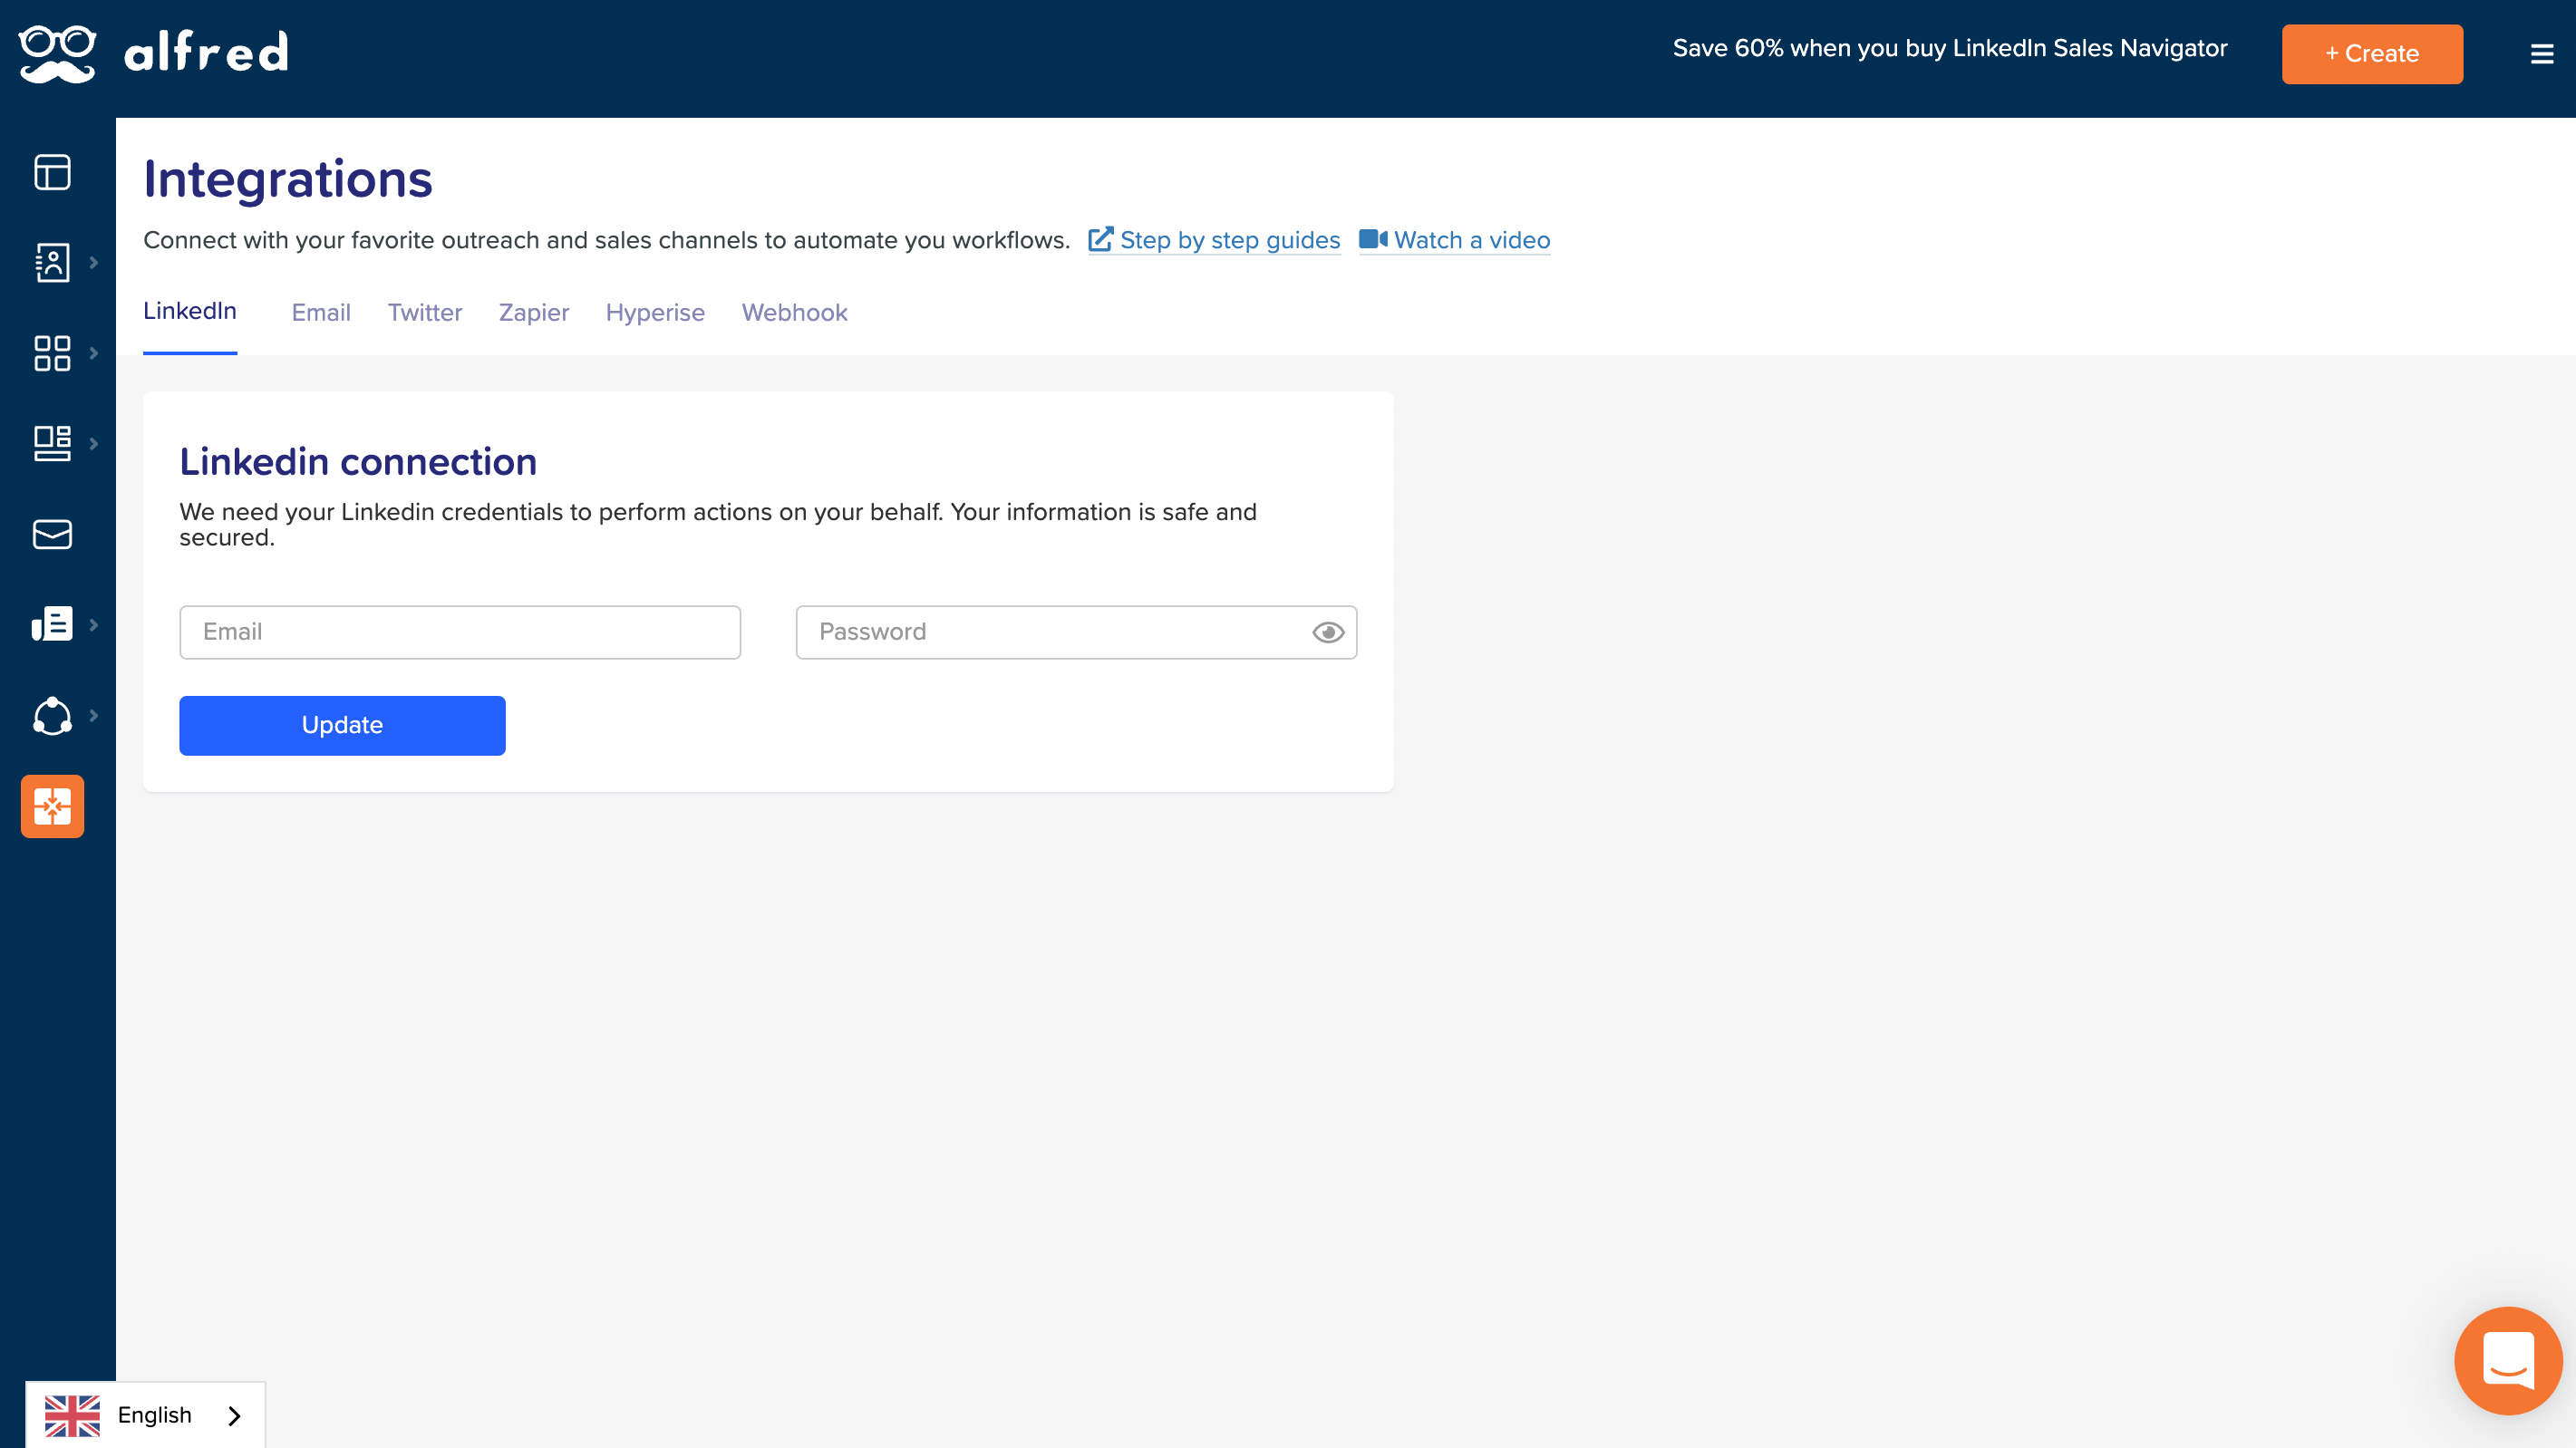
Task: Open the Network sharing sidebar icon
Action: pyautogui.click(x=52, y=715)
